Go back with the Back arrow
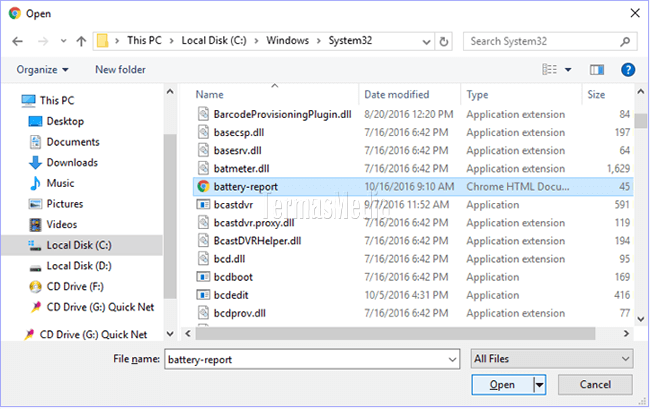650x409 pixels. [x=17, y=41]
